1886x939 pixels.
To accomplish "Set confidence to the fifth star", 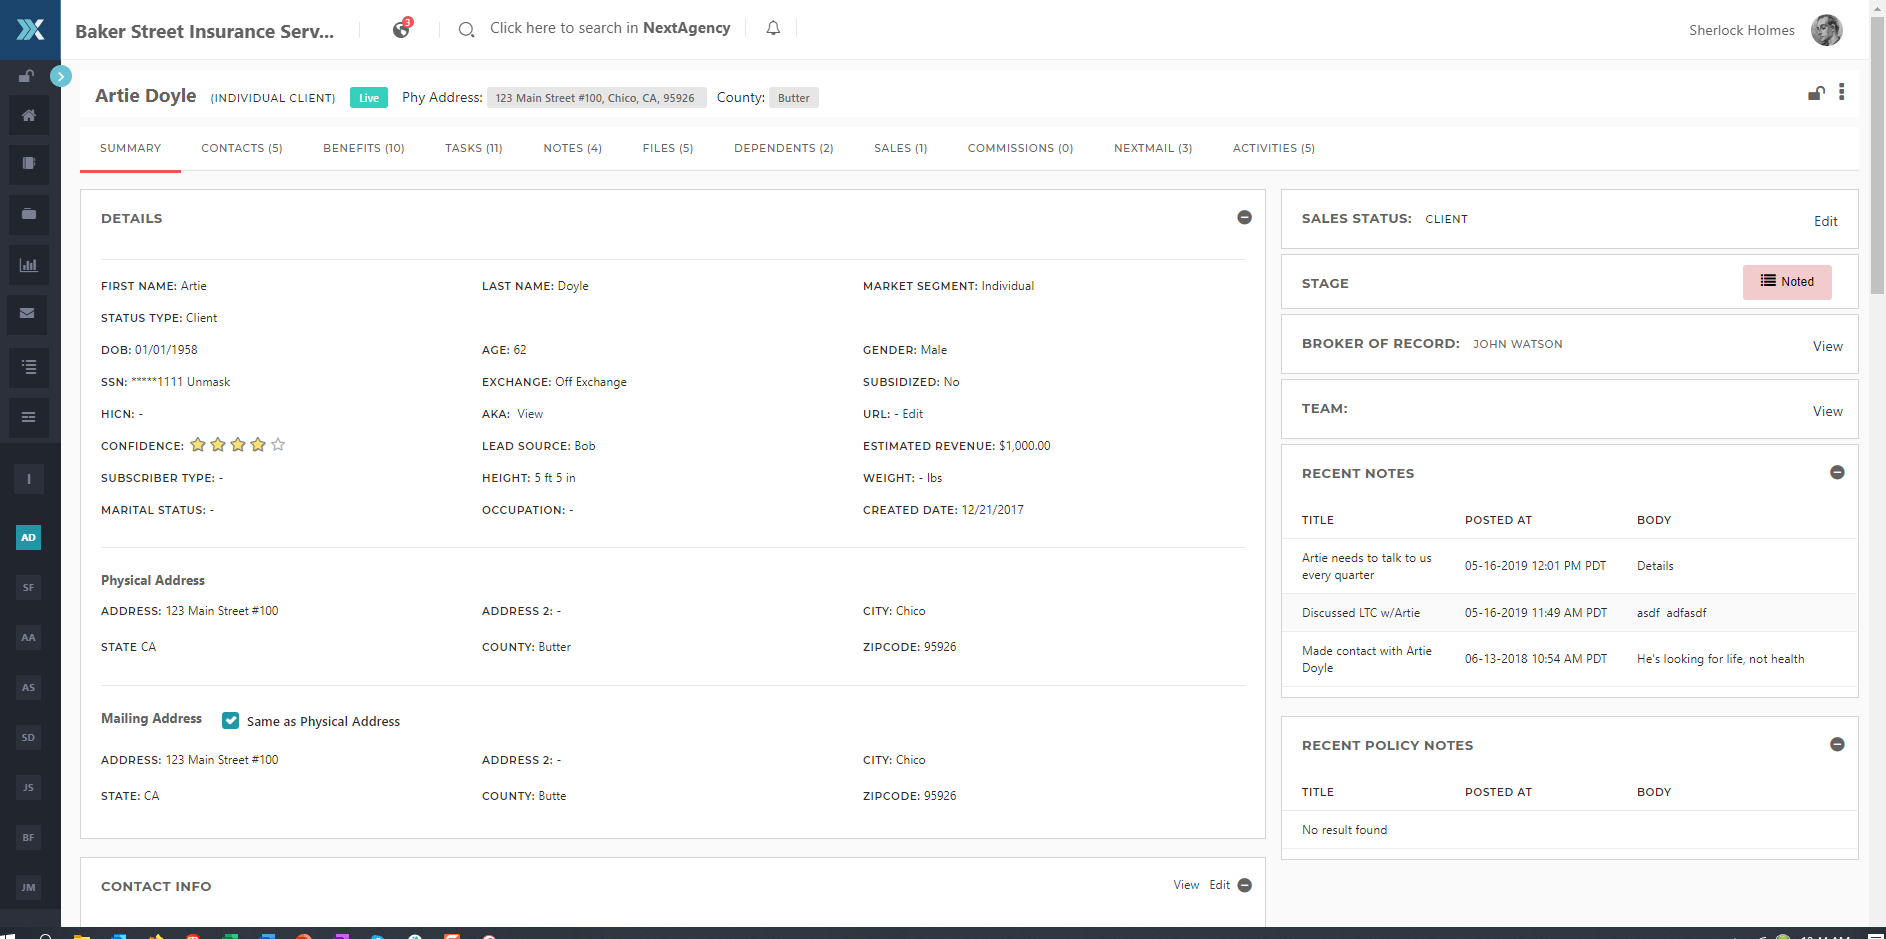I will pos(278,445).
